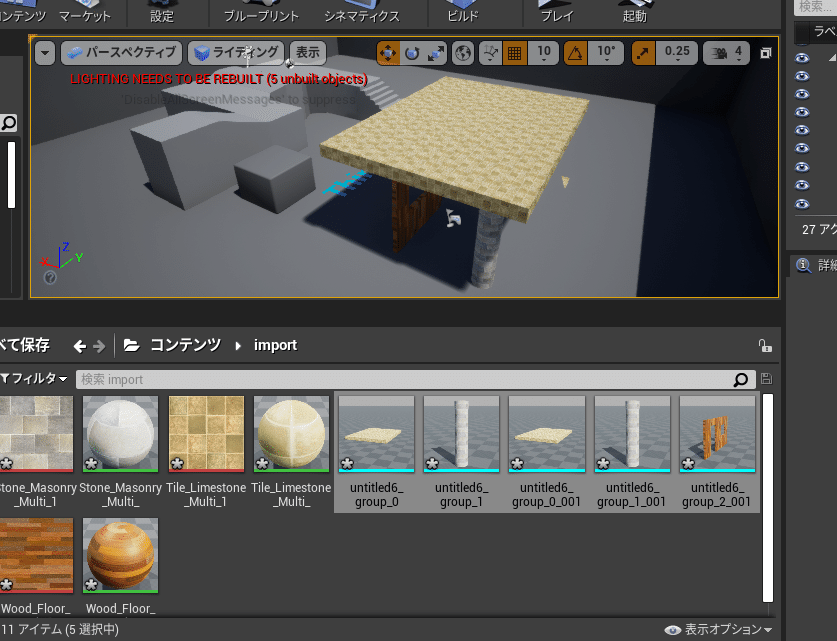Click the プレイ toolbar button
The image size is (837, 641).
556,12
